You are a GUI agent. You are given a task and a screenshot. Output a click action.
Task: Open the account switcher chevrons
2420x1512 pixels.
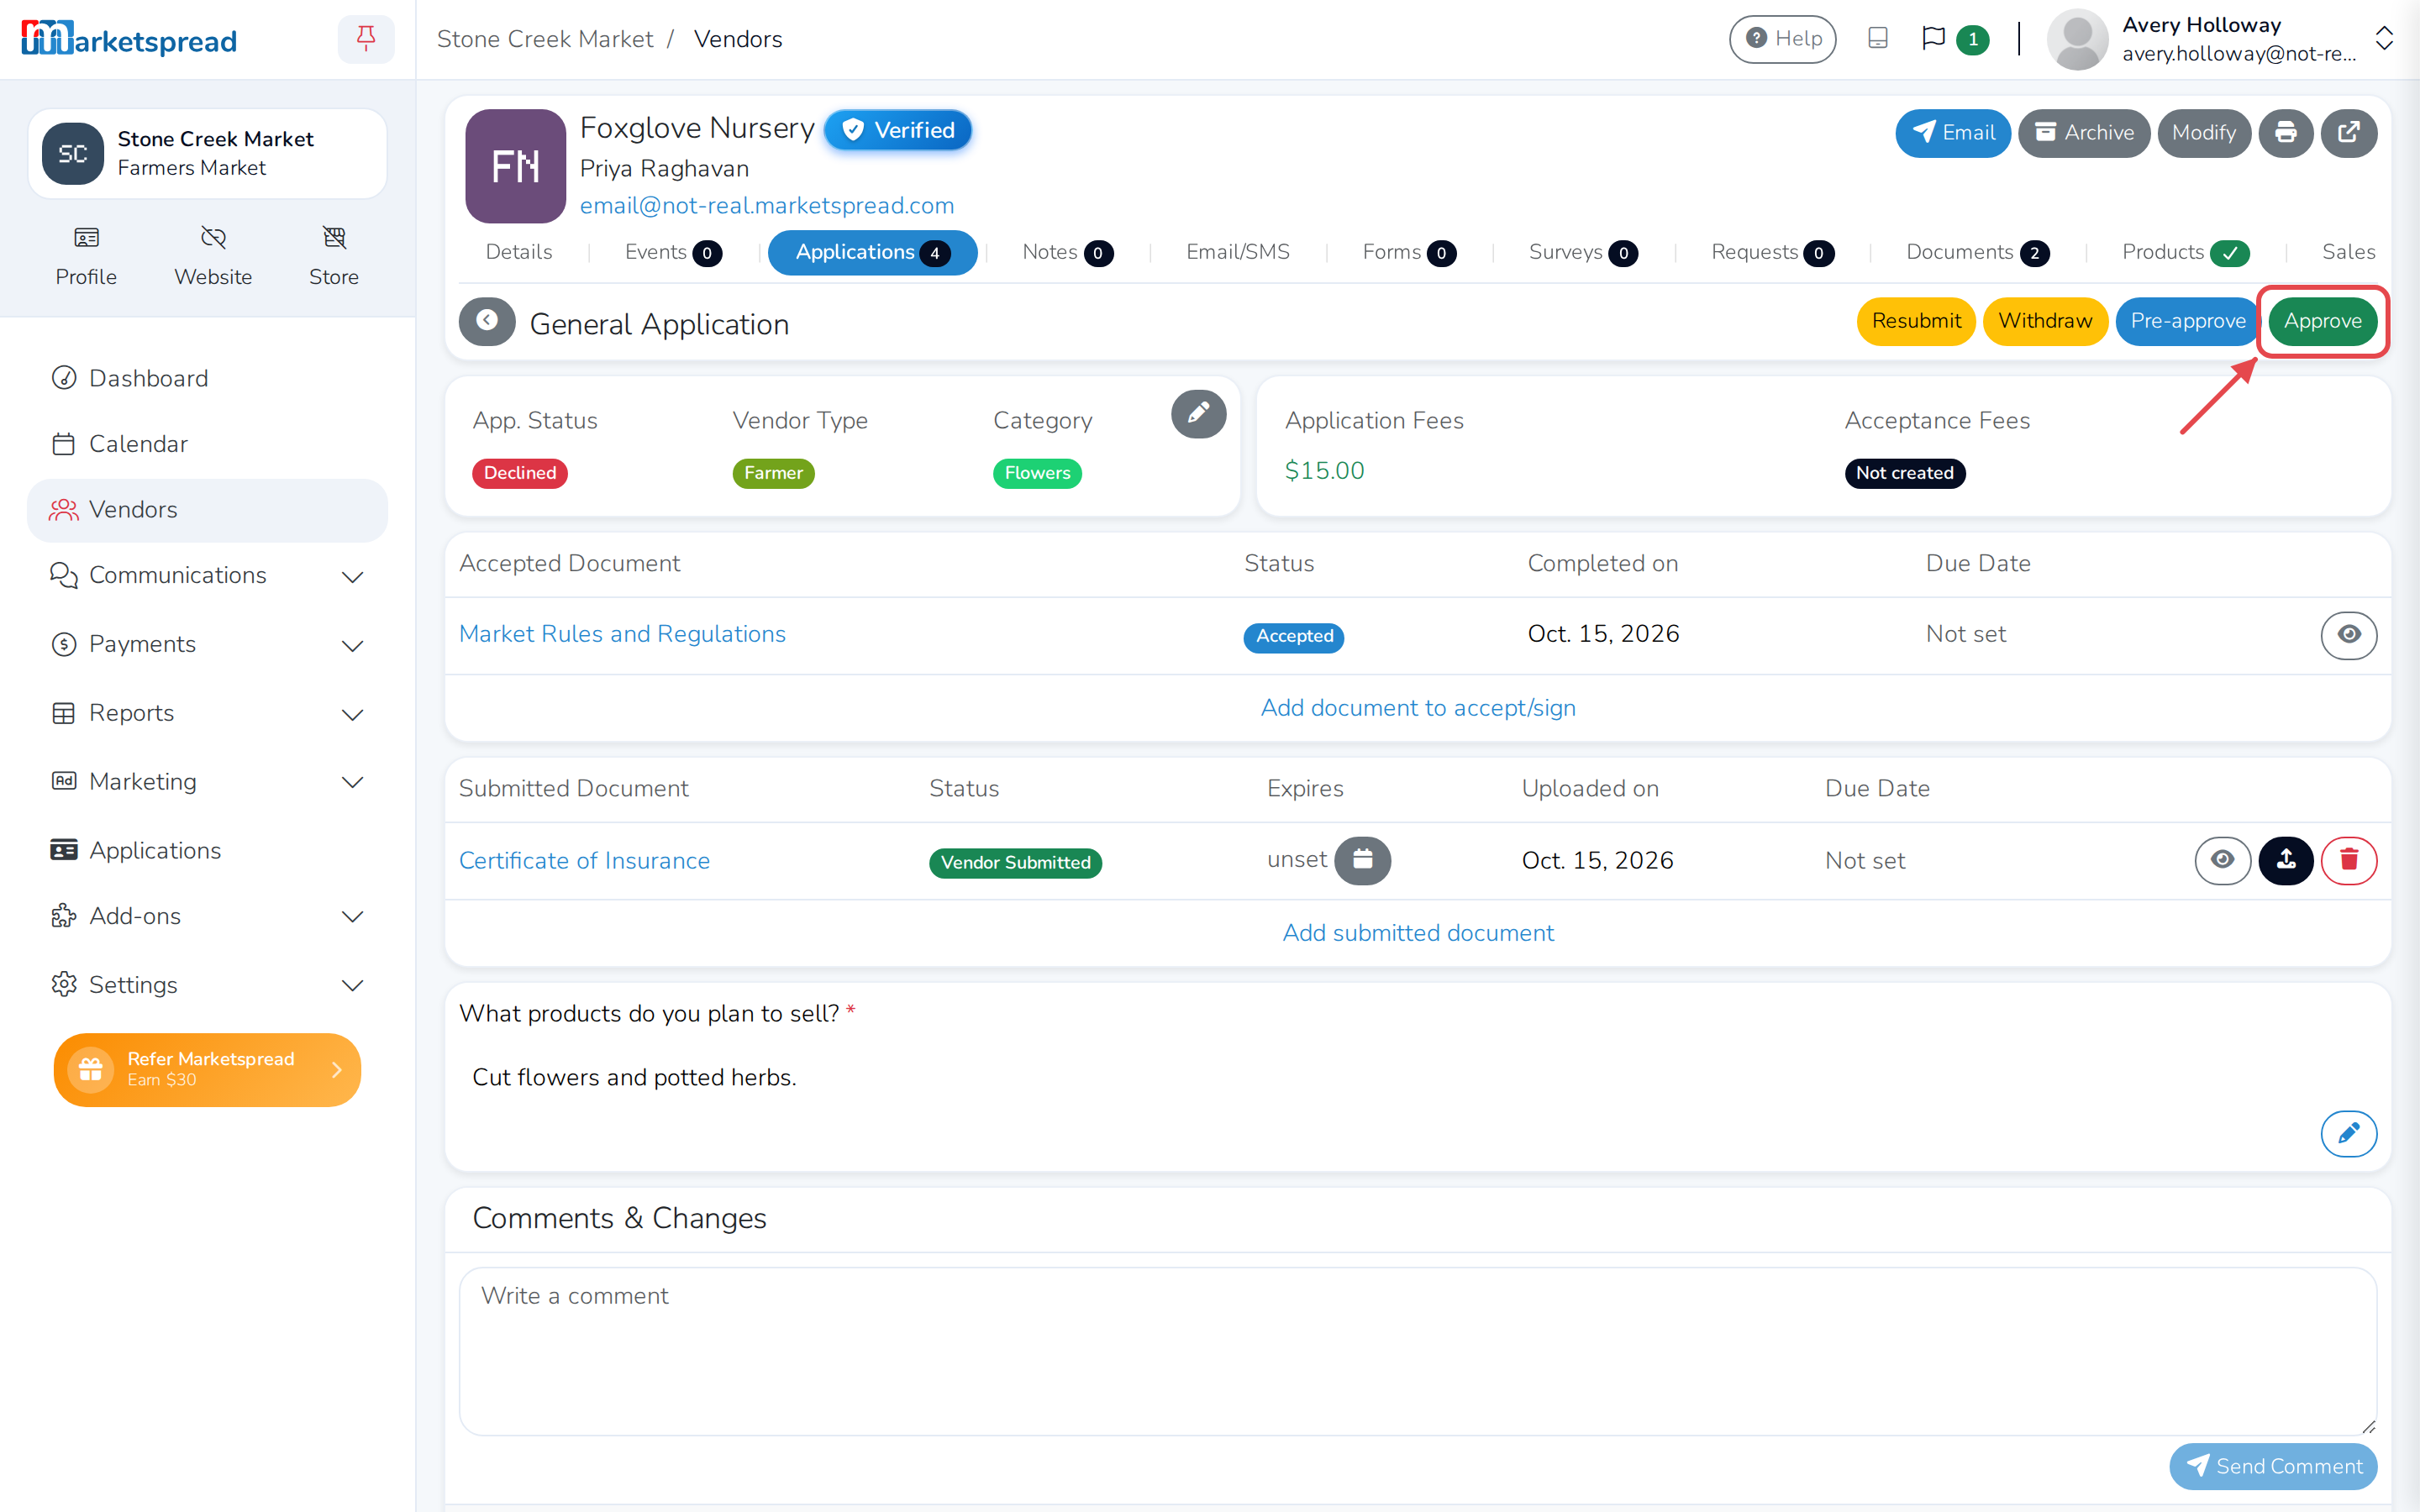(2384, 39)
